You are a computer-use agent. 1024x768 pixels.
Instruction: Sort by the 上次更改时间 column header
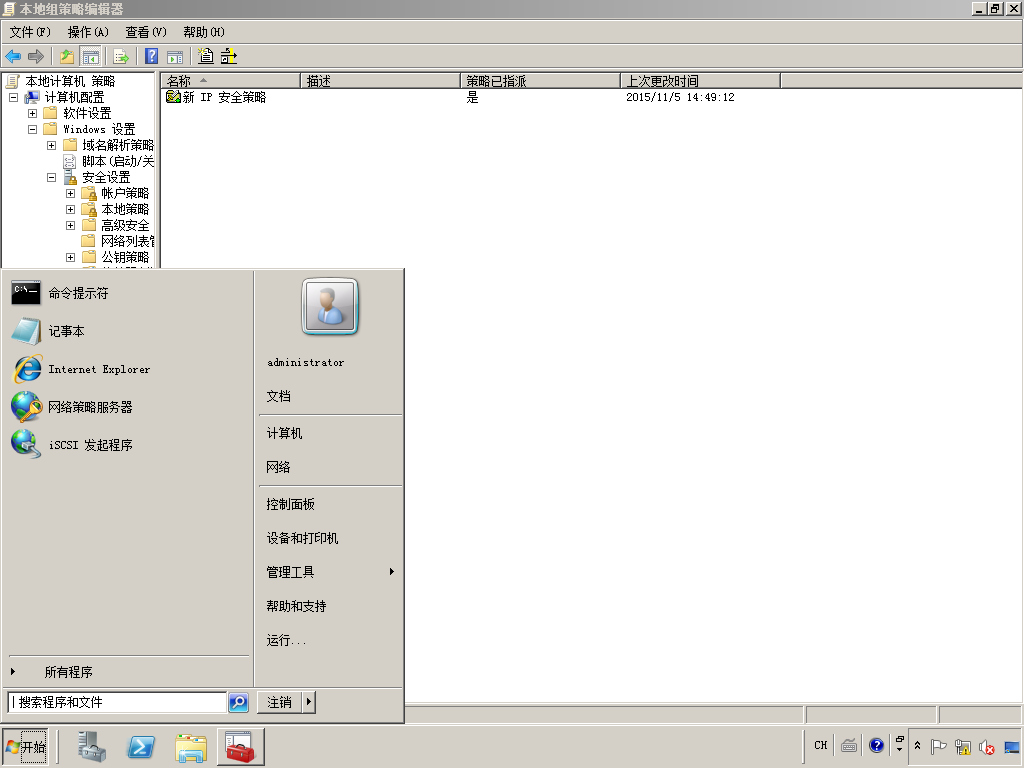pos(700,81)
